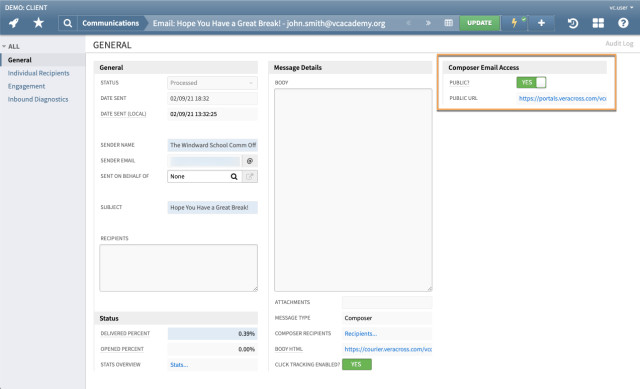Open the Audit Log link
The height and width of the screenshot is (389, 640).
[619, 43]
